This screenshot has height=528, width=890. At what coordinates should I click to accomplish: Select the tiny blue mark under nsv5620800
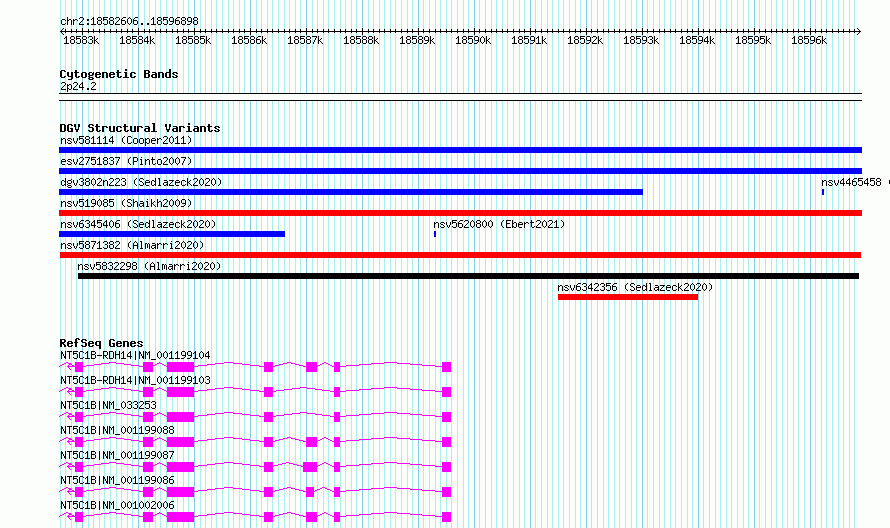pyautogui.click(x=435, y=234)
